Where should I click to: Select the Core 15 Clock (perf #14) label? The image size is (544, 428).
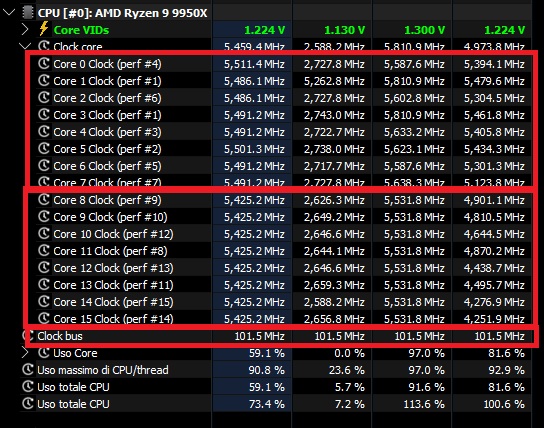click(113, 319)
